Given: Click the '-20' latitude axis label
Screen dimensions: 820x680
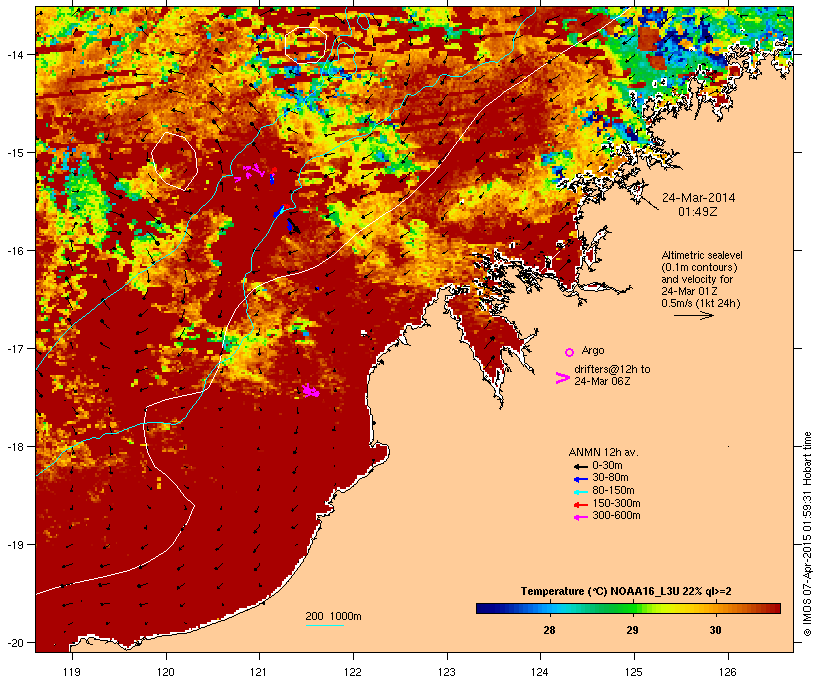Looking at the screenshot, I should [x=15, y=643].
